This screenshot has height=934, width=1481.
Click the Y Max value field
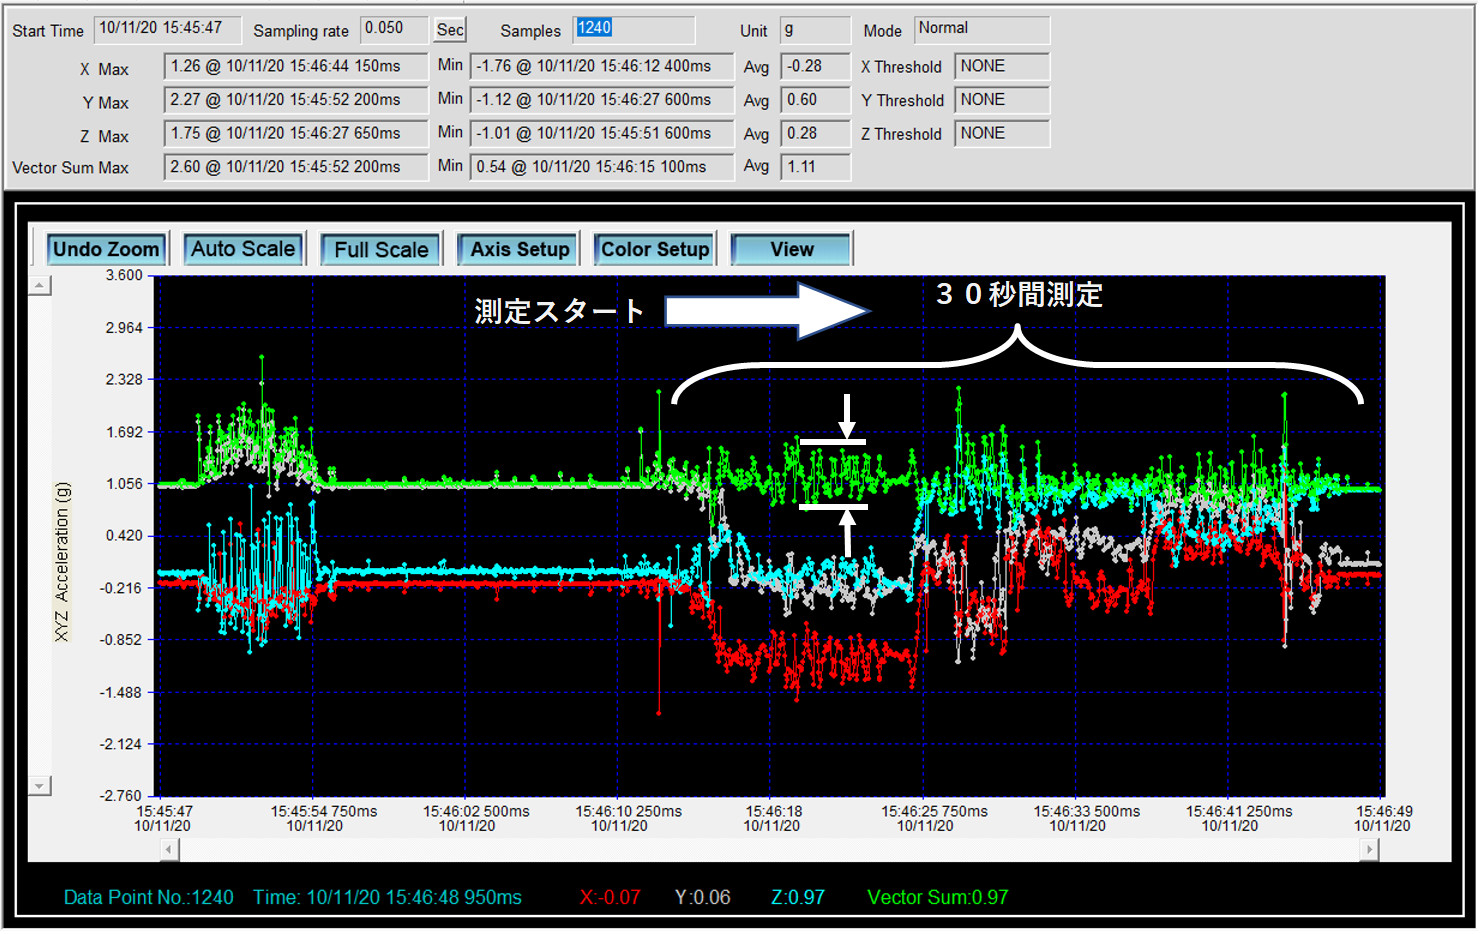pyautogui.click(x=296, y=101)
